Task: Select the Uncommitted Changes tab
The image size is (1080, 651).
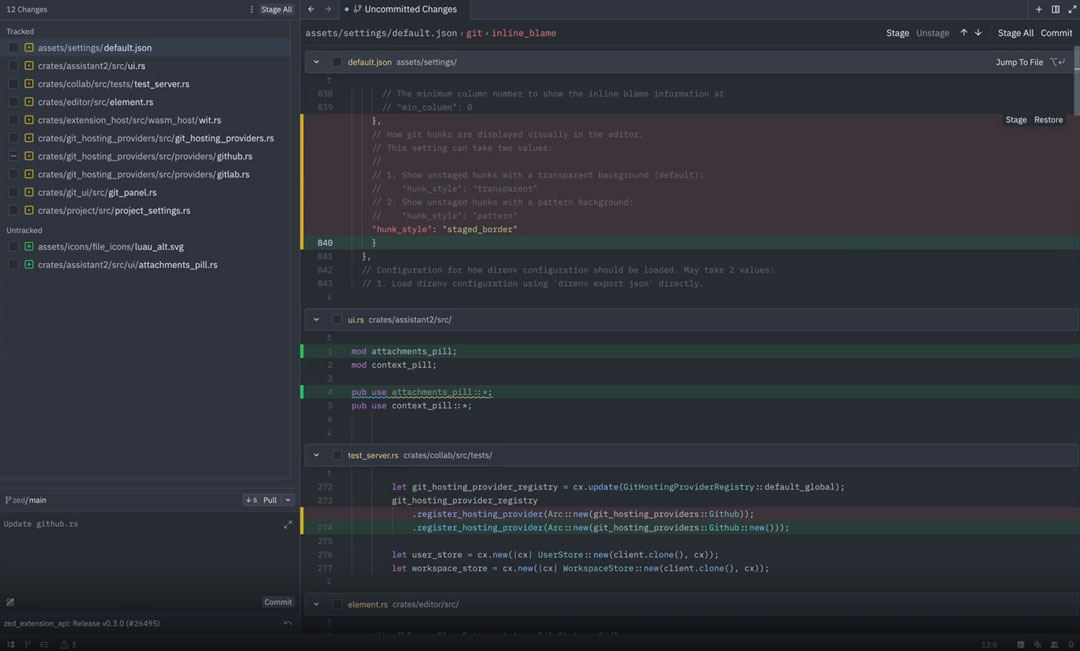Action: pos(409,9)
